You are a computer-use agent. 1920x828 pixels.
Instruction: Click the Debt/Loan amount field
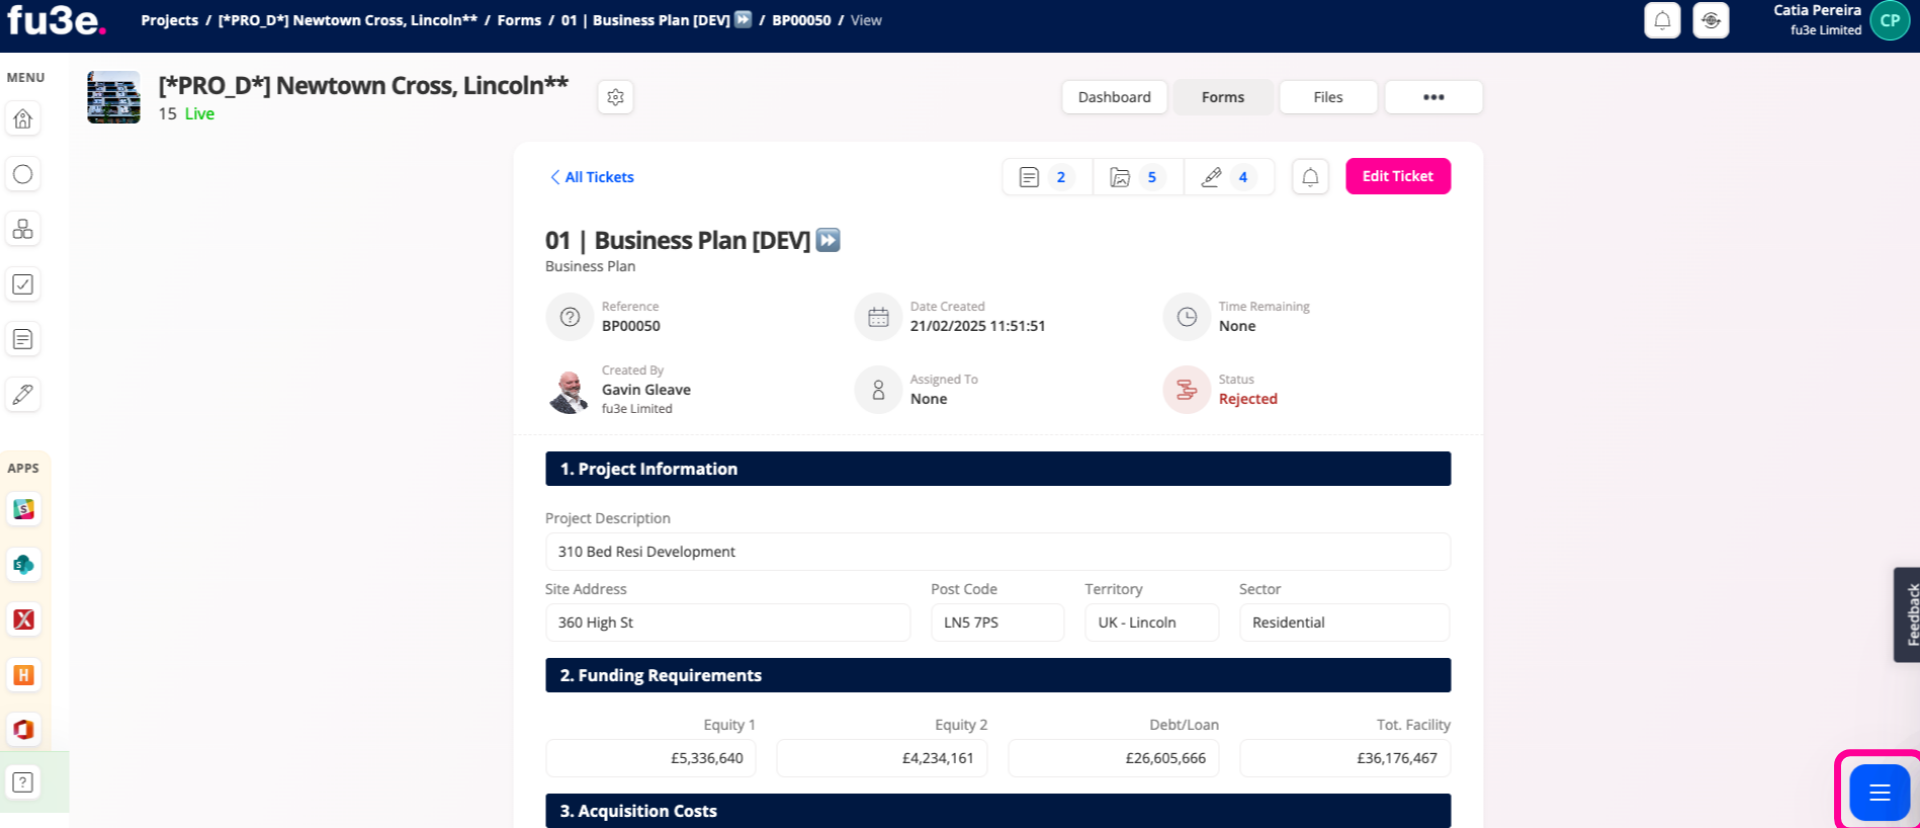coord(1114,758)
